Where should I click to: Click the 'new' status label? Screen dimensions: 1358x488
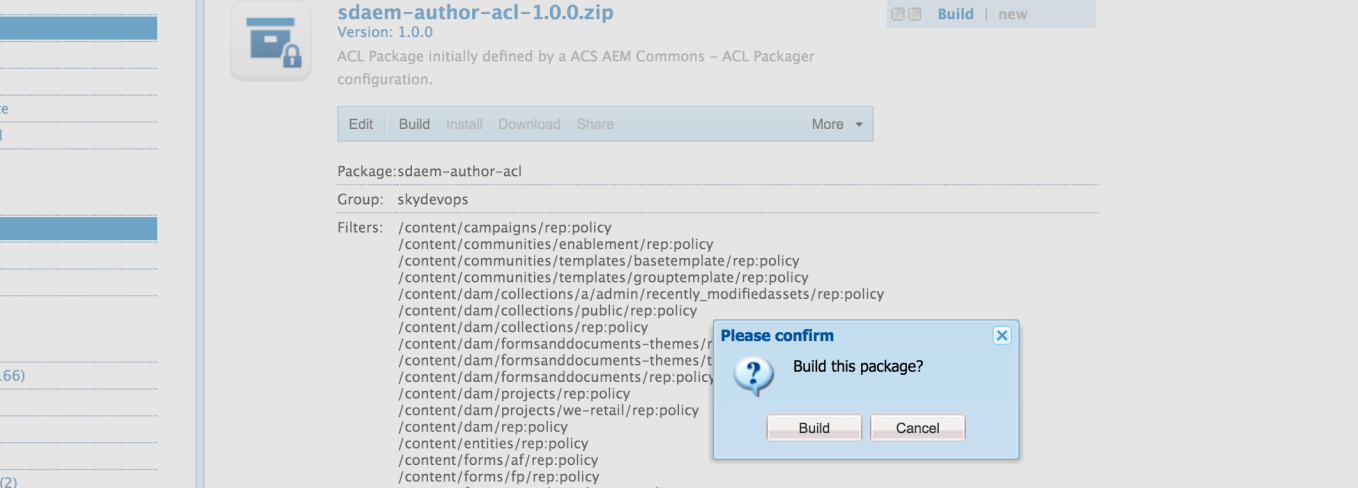[1012, 14]
